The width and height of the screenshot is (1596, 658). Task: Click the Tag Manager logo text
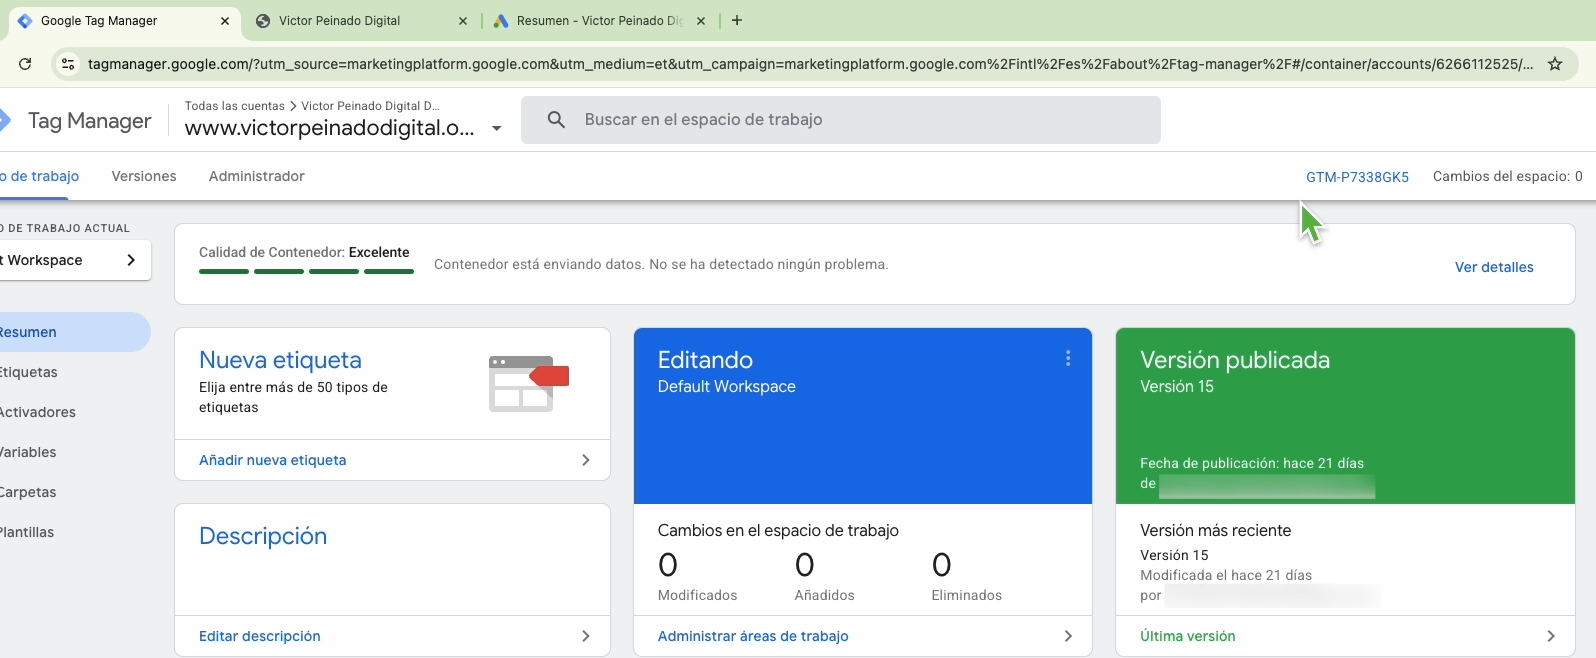pyautogui.click(x=89, y=120)
